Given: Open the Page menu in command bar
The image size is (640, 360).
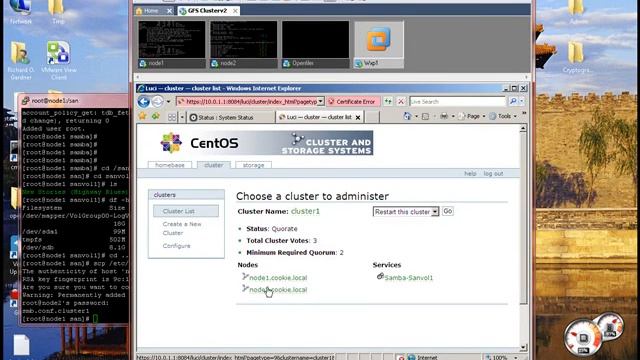Looking at the screenshot, I should [472, 116].
